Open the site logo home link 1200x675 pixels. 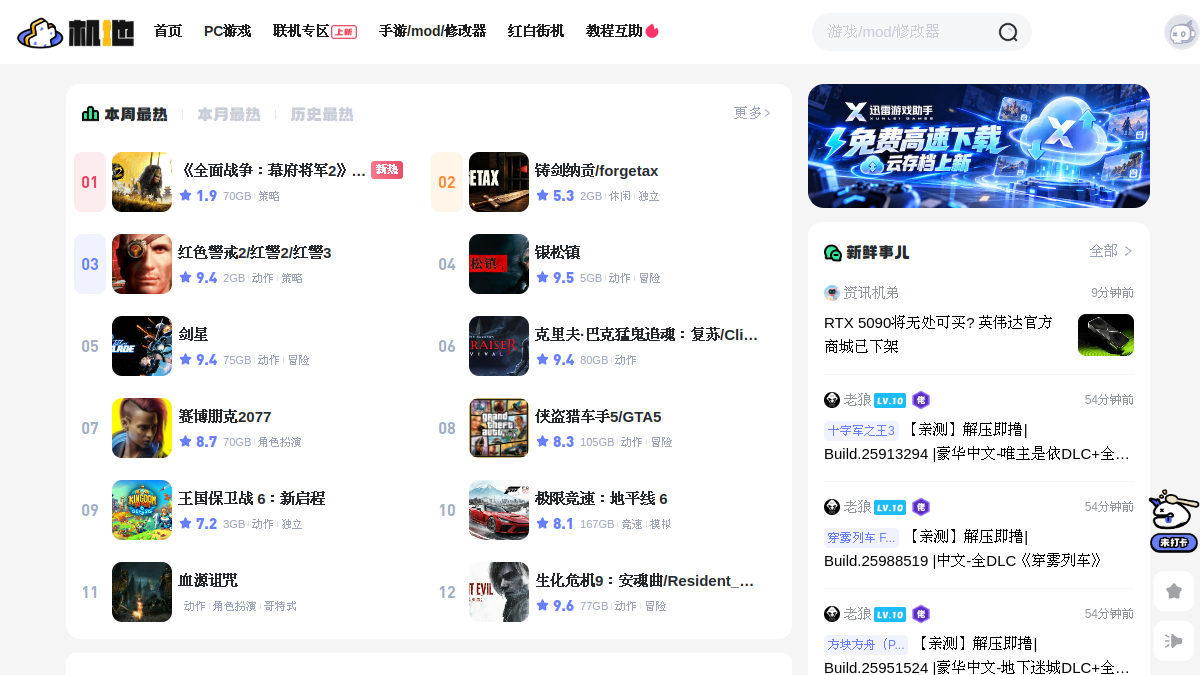(76, 32)
